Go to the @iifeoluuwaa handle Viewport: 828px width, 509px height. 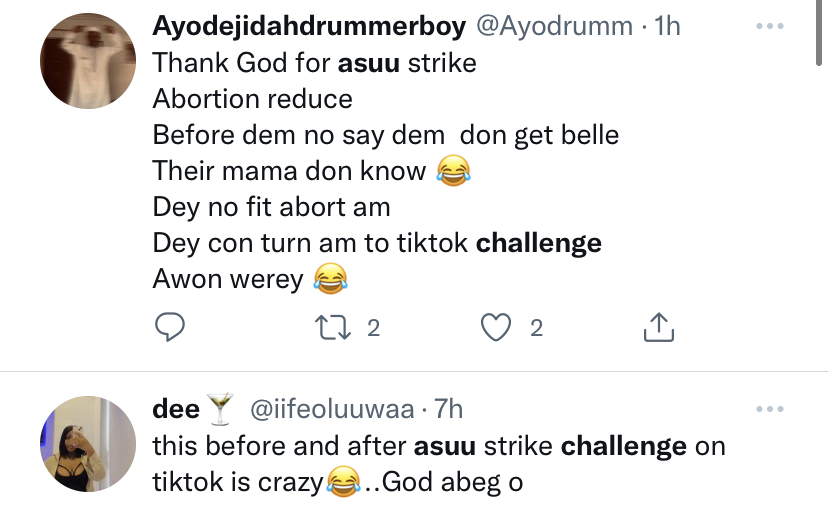pos(326,408)
